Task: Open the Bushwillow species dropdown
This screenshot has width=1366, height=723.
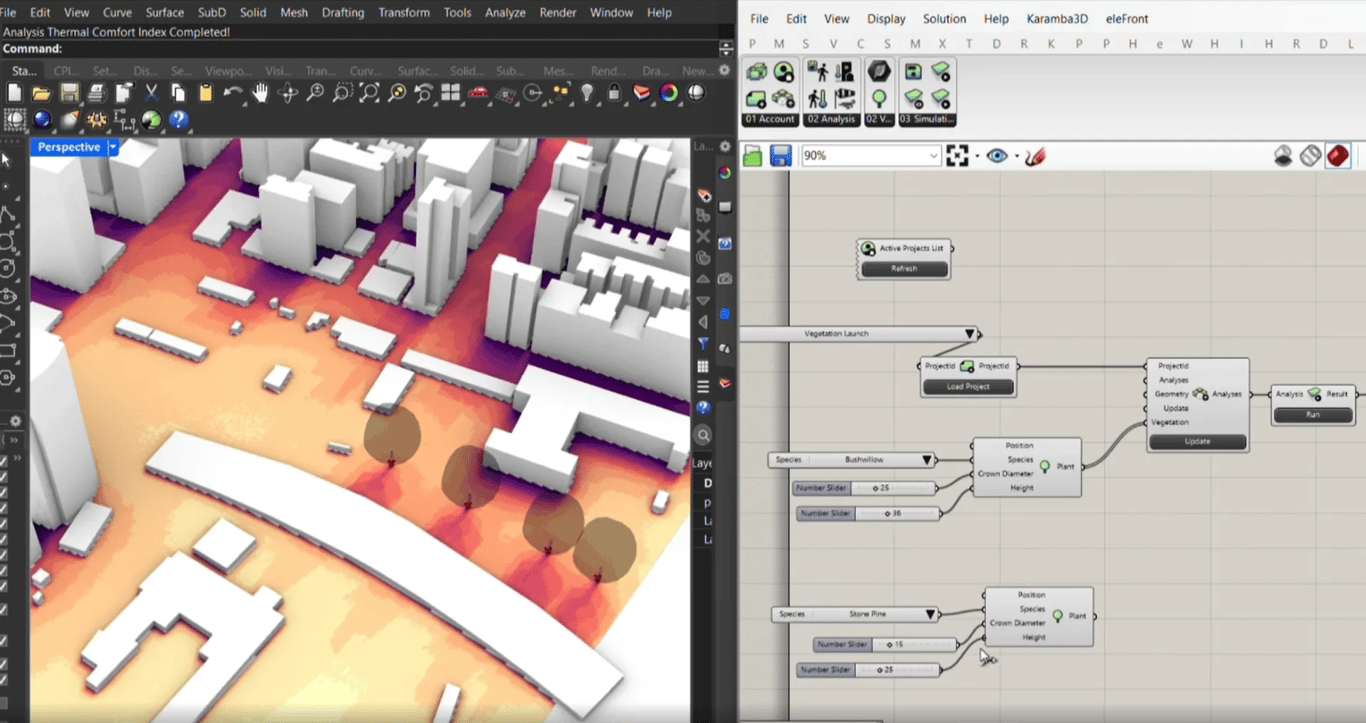Action: 927,460
